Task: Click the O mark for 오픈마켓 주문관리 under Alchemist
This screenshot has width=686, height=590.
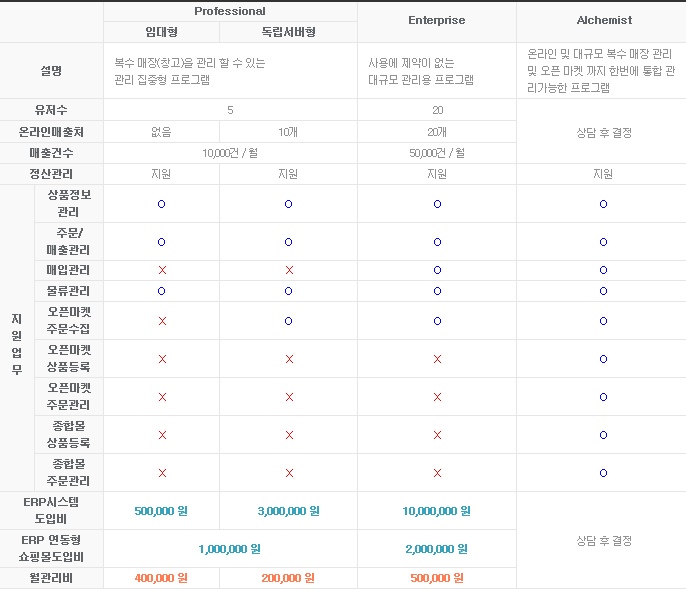Action: click(603, 397)
